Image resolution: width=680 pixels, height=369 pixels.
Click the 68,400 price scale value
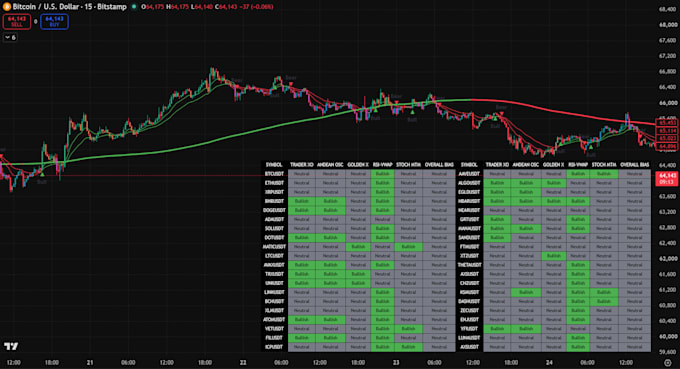[x=668, y=9]
